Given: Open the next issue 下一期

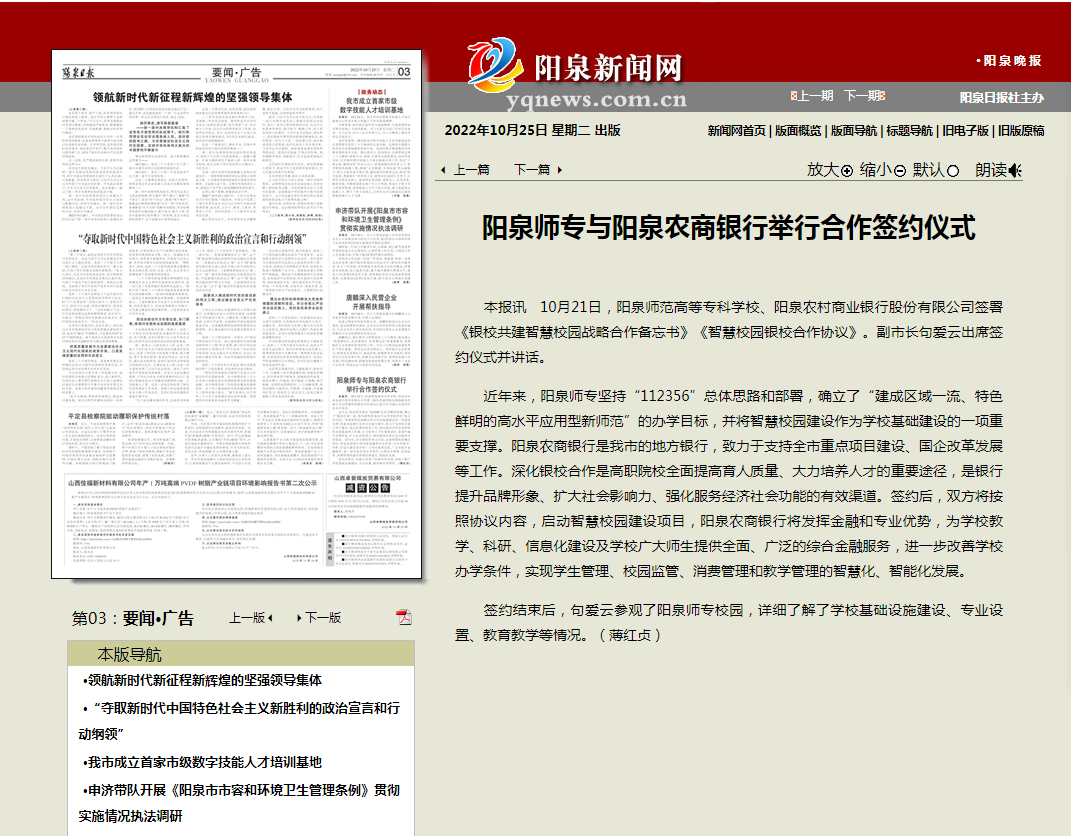Looking at the screenshot, I should [x=865, y=96].
